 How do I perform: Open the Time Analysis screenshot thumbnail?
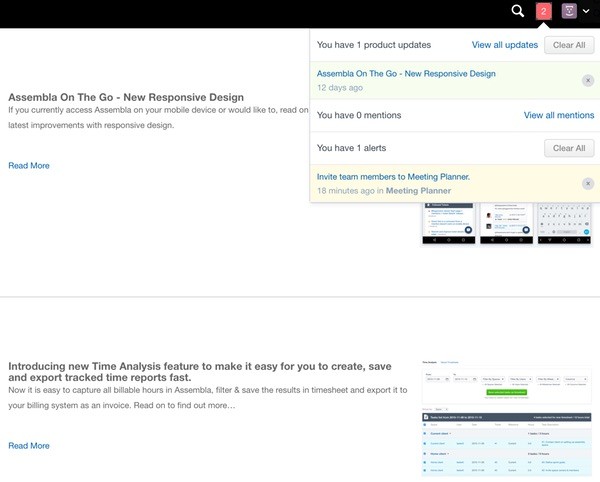(507, 418)
